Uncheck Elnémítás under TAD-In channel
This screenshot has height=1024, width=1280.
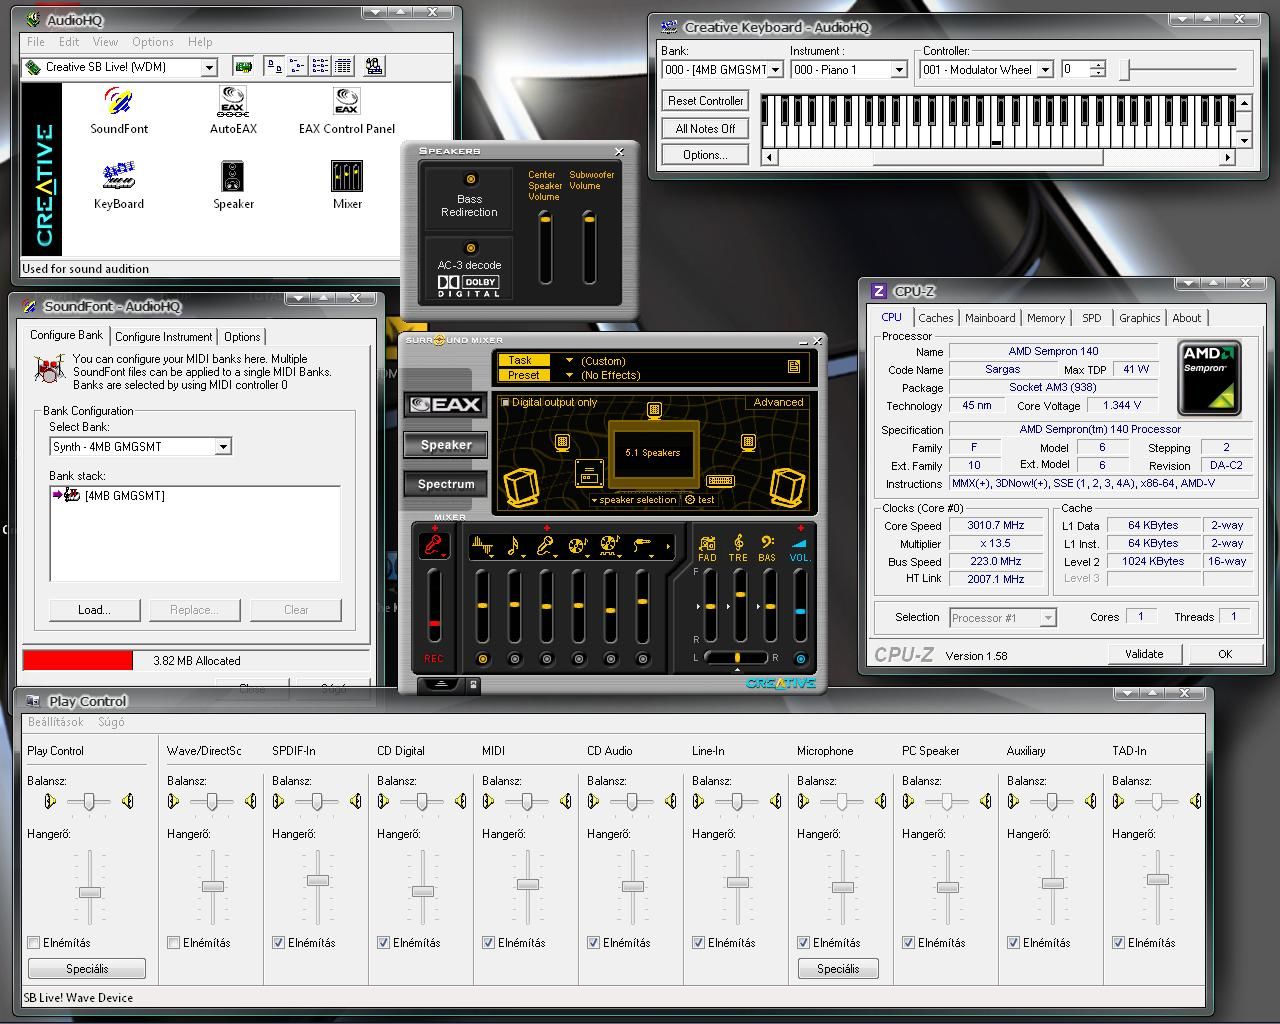tap(1119, 943)
